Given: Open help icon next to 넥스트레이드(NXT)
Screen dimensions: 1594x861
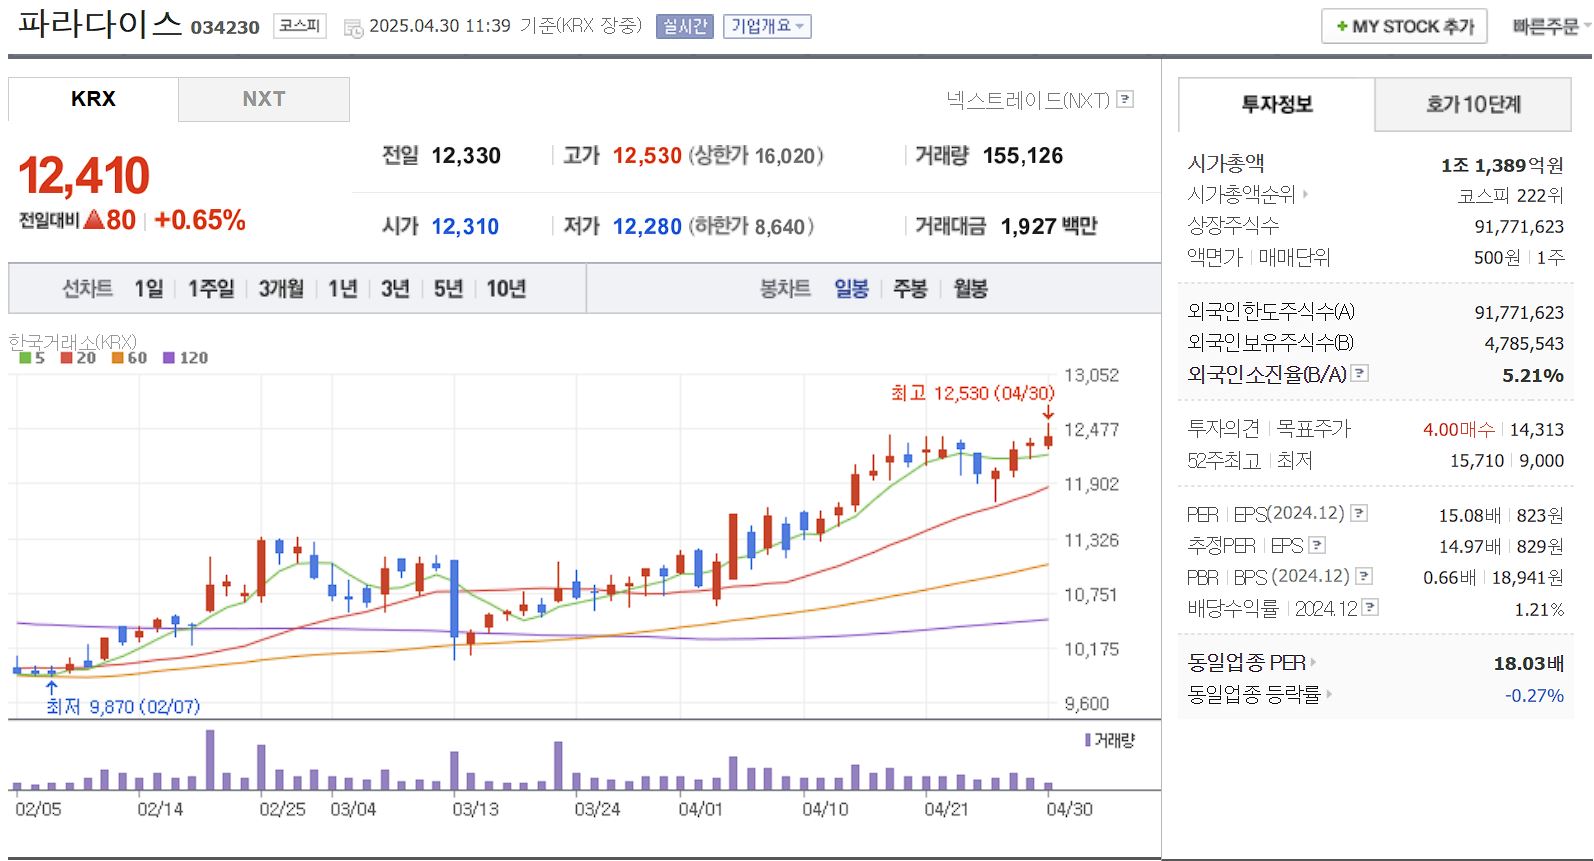Looking at the screenshot, I should (1125, 99).
